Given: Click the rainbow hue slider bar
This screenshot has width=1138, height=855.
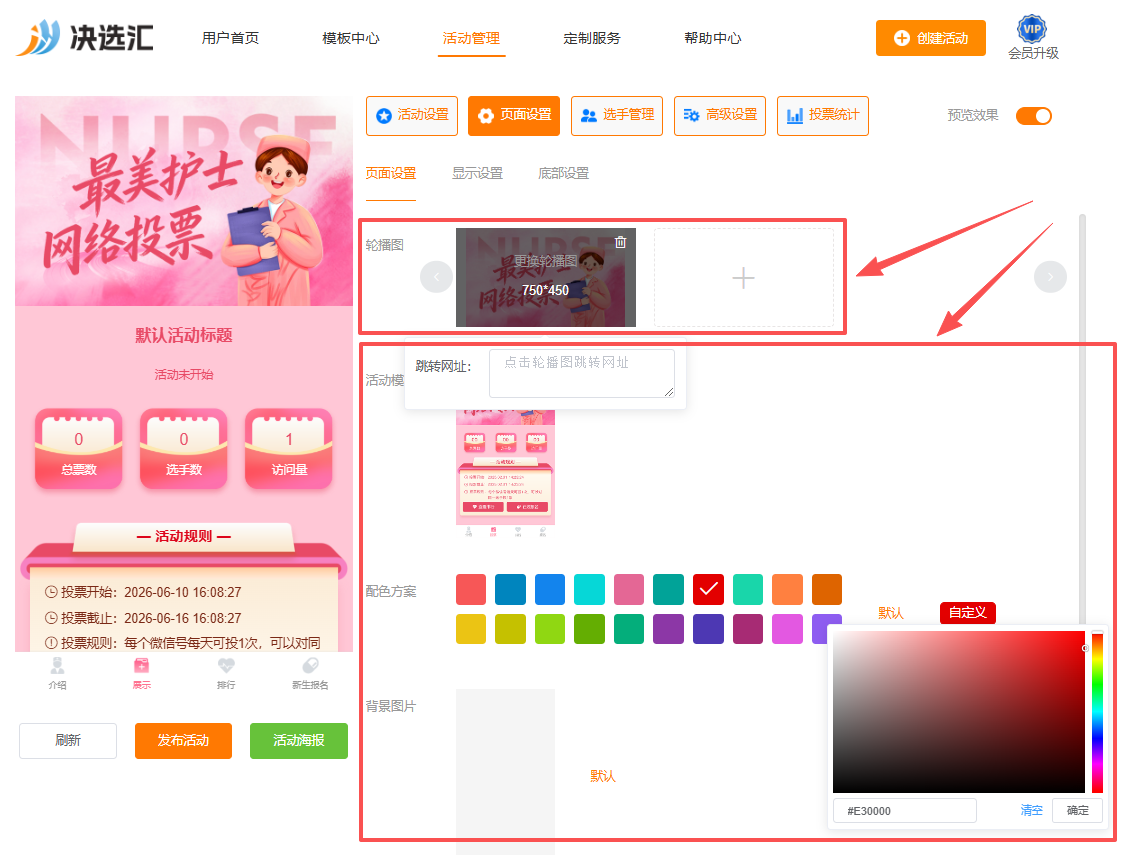Looking at the screenshot, I should 1097,711.
